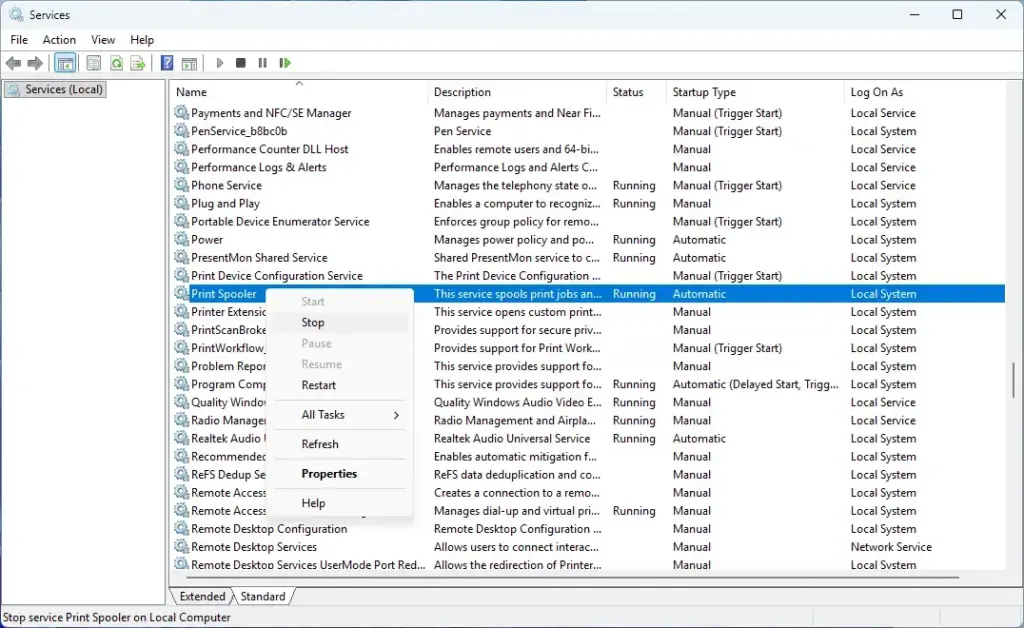
Task: Switch to the Standard tab
Action: pyautogui.click(x=263, y=596)
